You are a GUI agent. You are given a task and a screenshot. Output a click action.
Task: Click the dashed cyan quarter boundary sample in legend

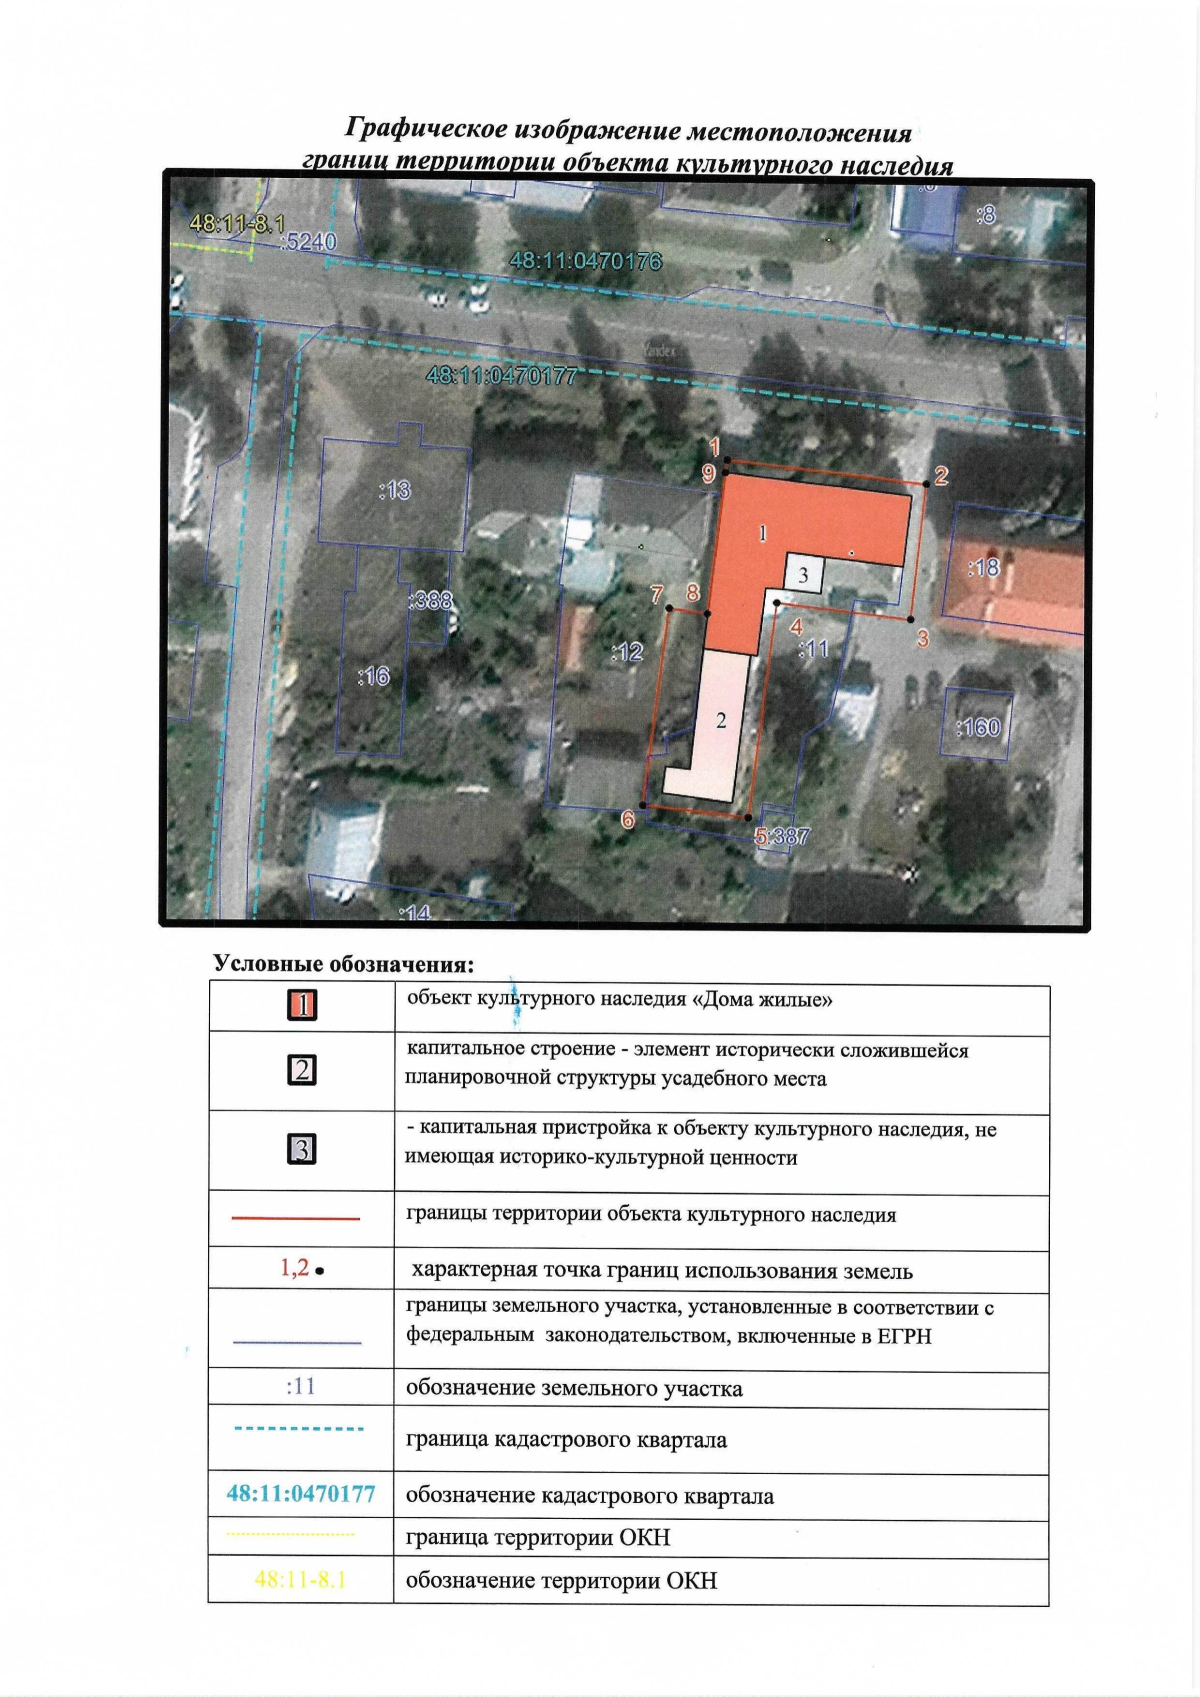(298, 1428)
